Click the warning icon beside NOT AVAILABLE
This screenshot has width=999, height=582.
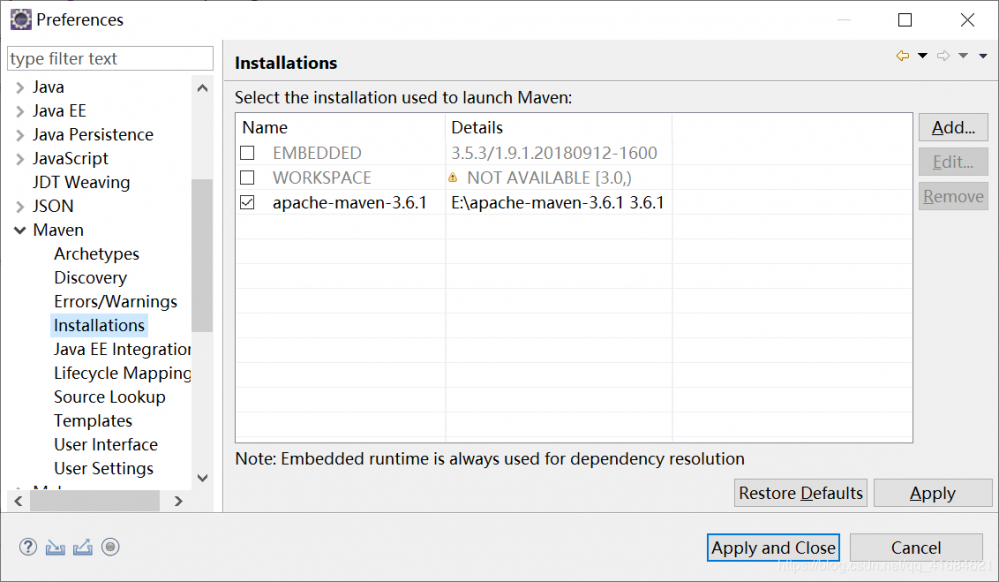click(x=453, y=177)
